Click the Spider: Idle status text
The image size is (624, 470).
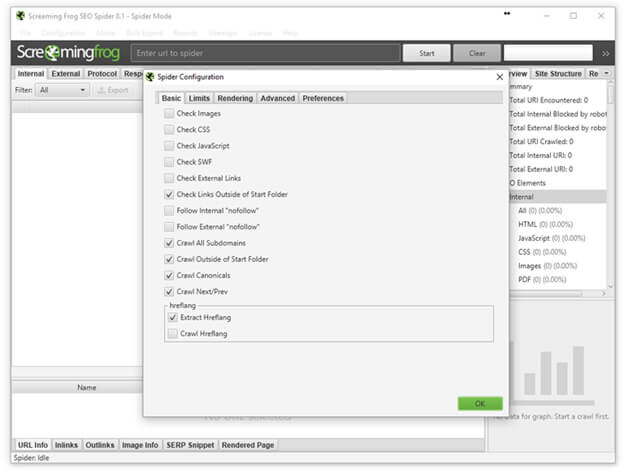pos(31,458)
